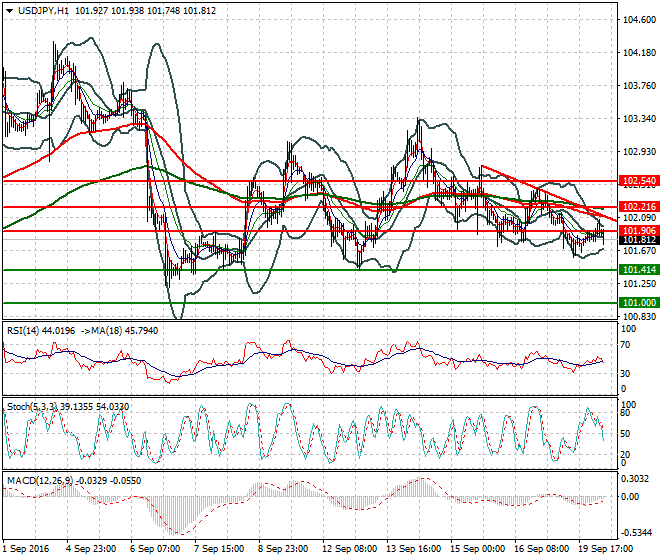Click the 104.620 value on price scale

(637, 20)
